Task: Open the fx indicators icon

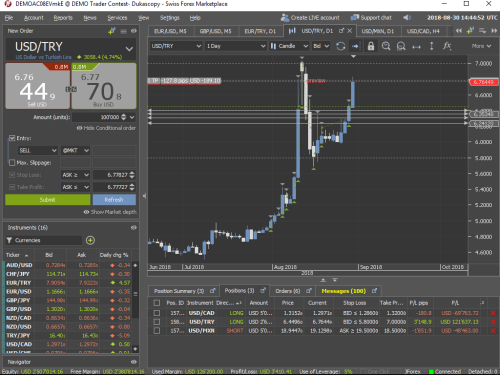Action: coord(447,46)
